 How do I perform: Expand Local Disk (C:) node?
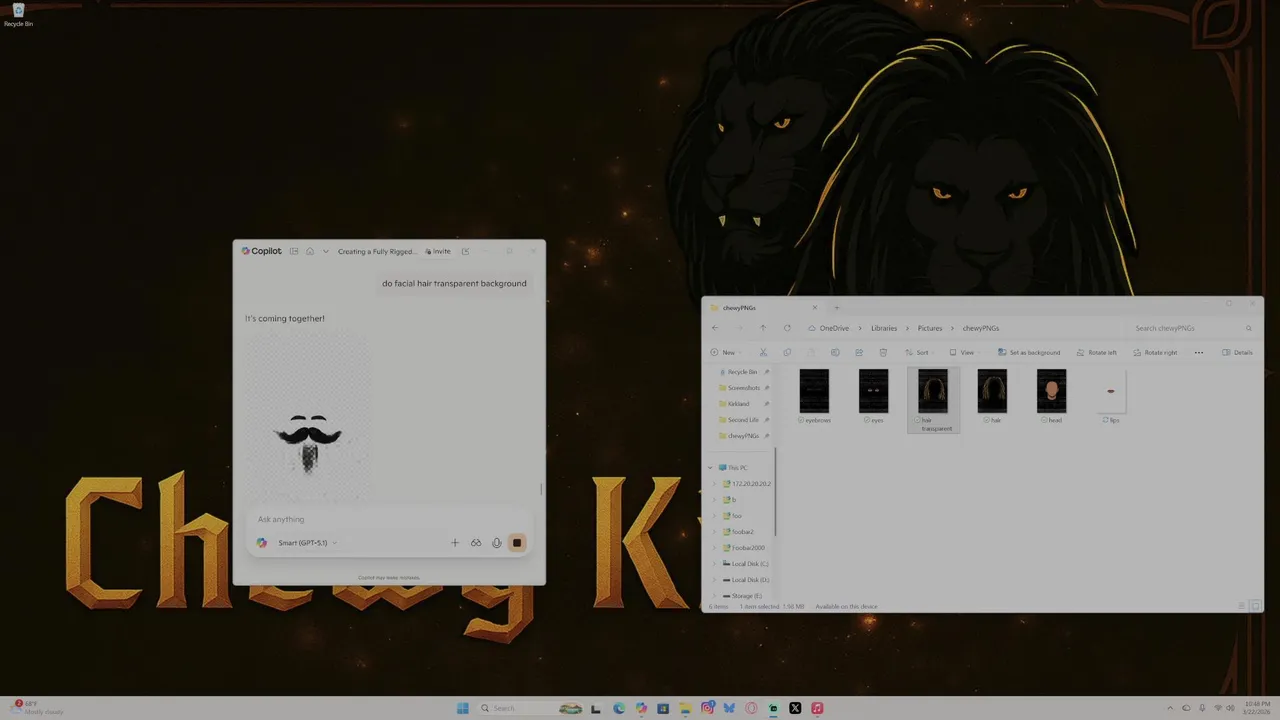pos(715,564)
